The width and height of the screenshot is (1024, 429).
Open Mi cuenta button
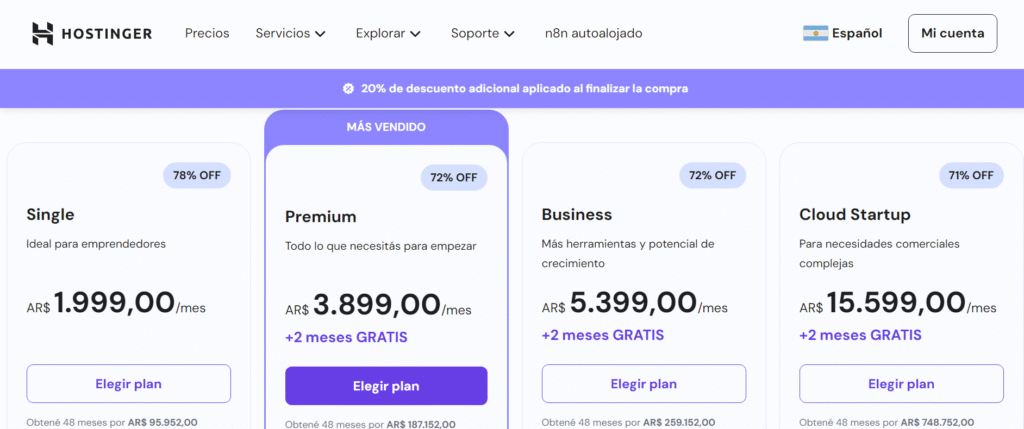[952, 33]
